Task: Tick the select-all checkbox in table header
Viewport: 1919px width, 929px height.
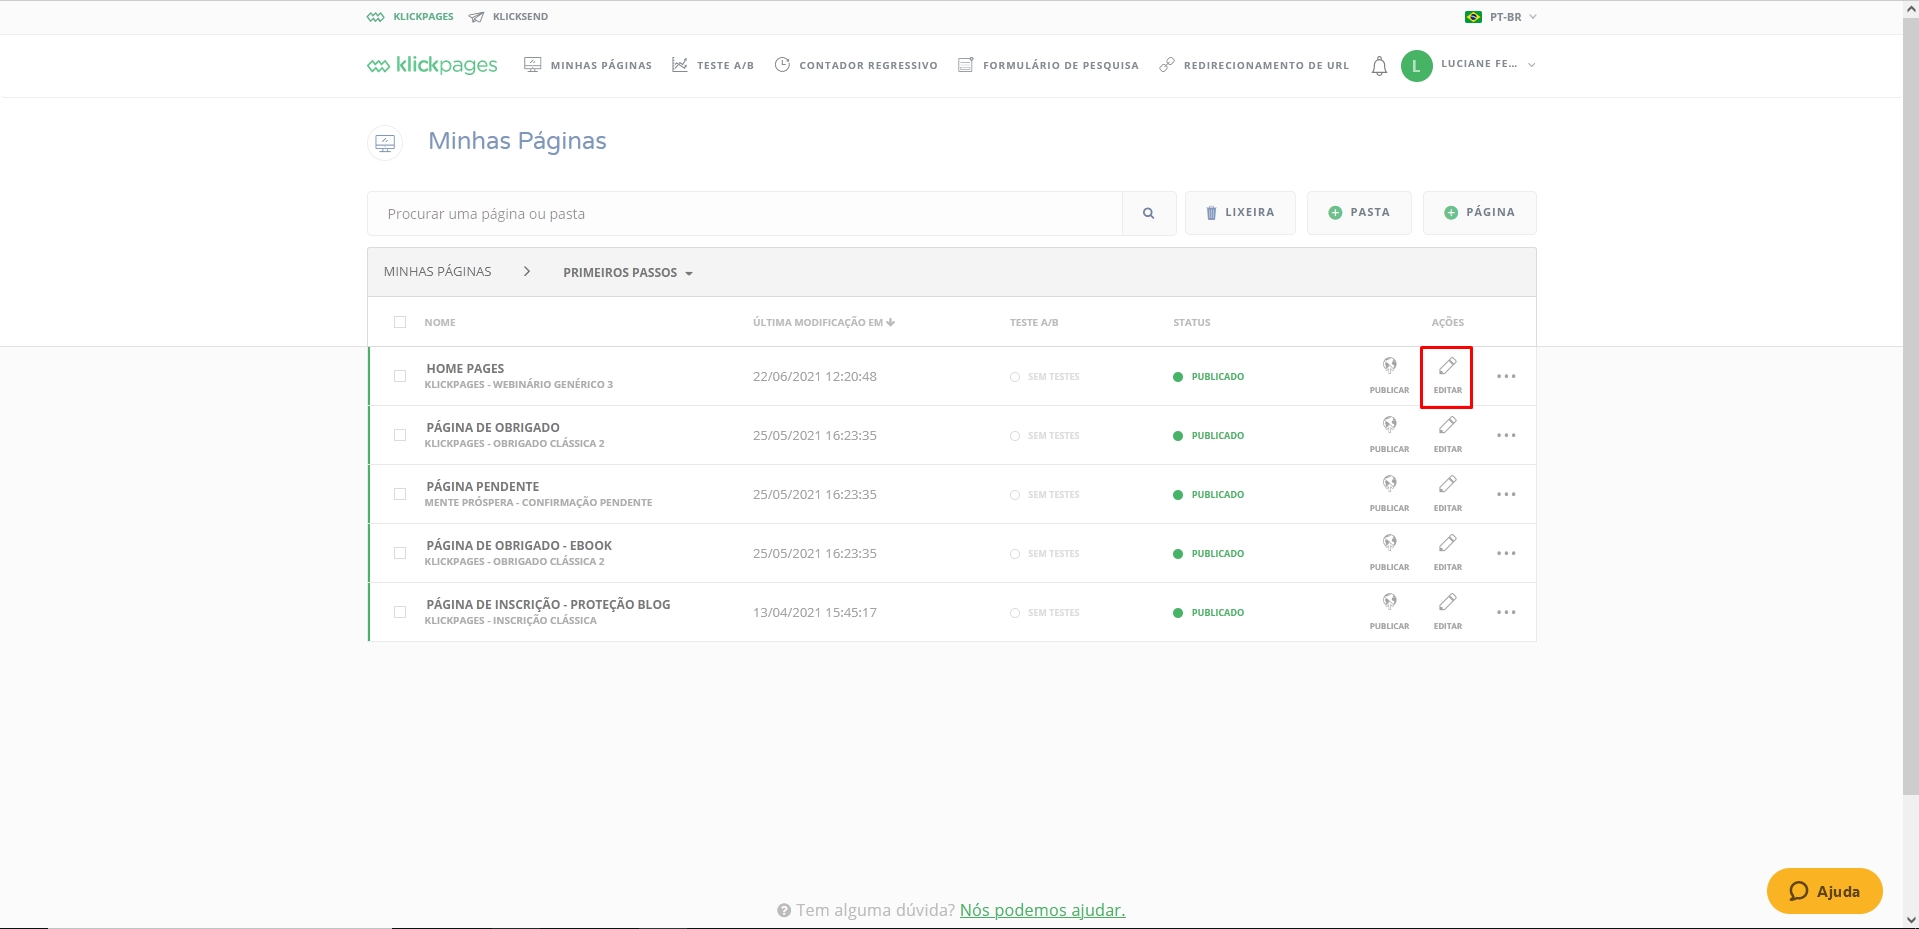Action: click(x=400, y=322)
